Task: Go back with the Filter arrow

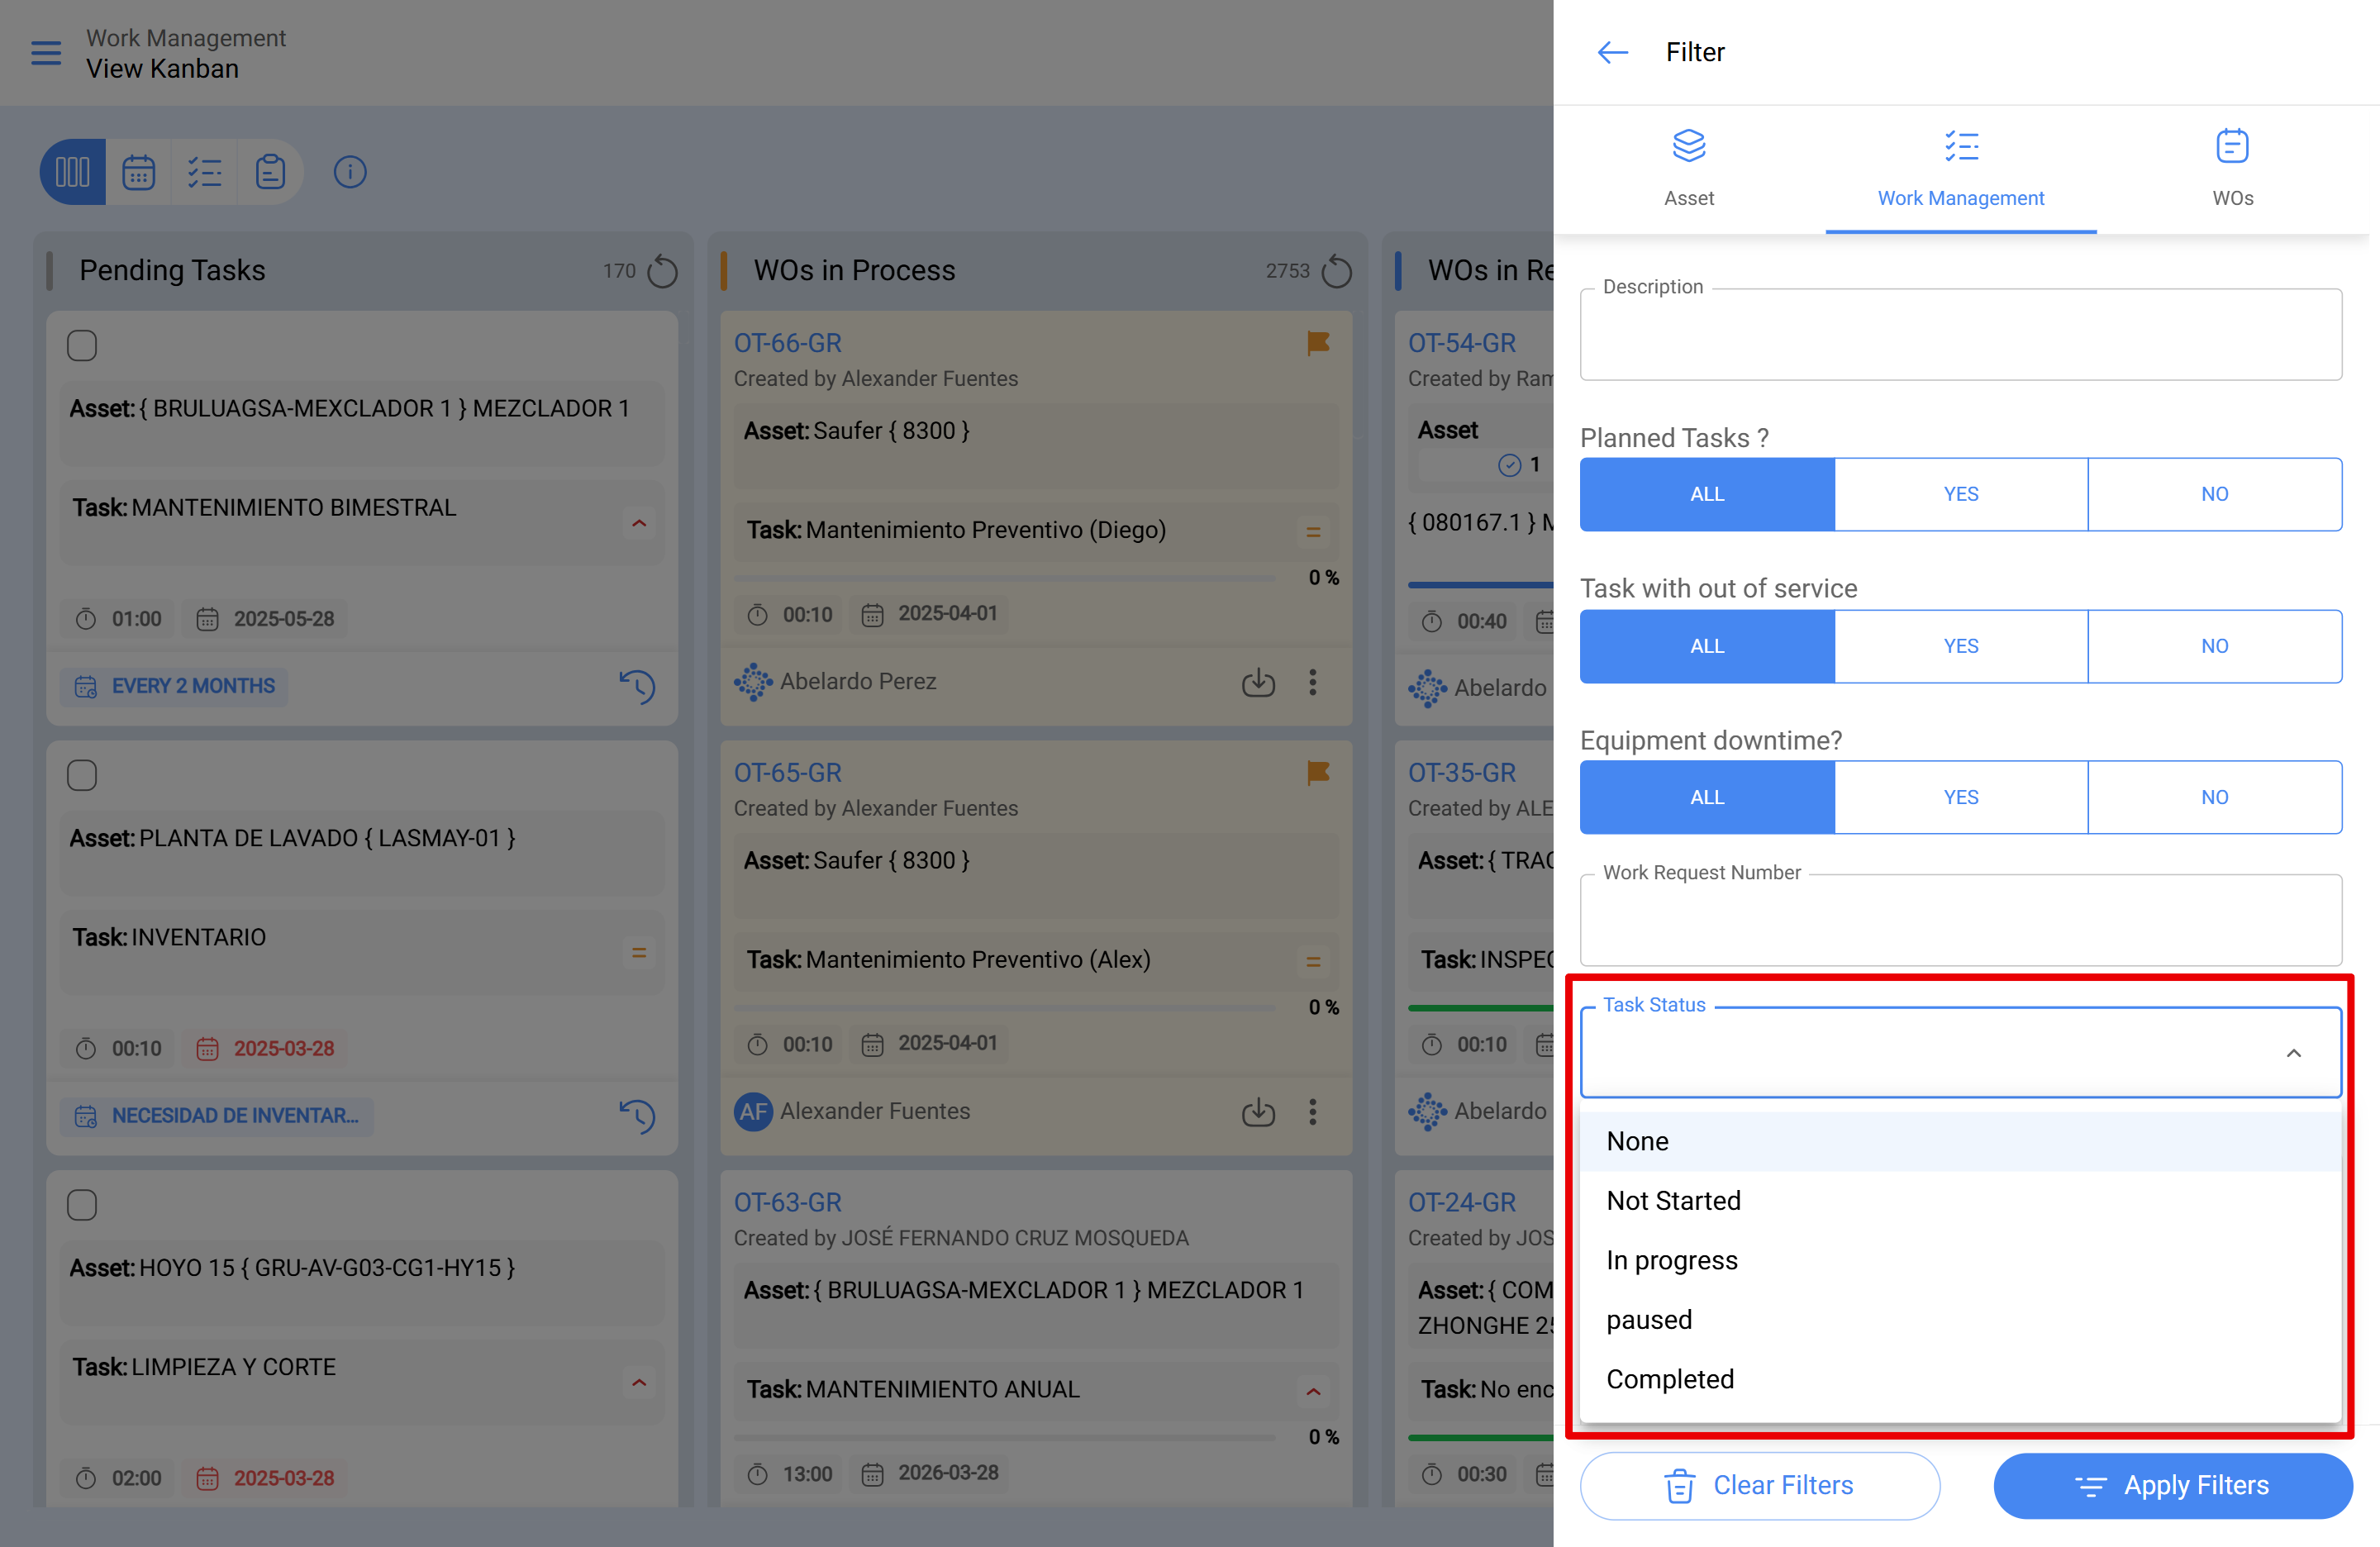Action: [1612, 52]
